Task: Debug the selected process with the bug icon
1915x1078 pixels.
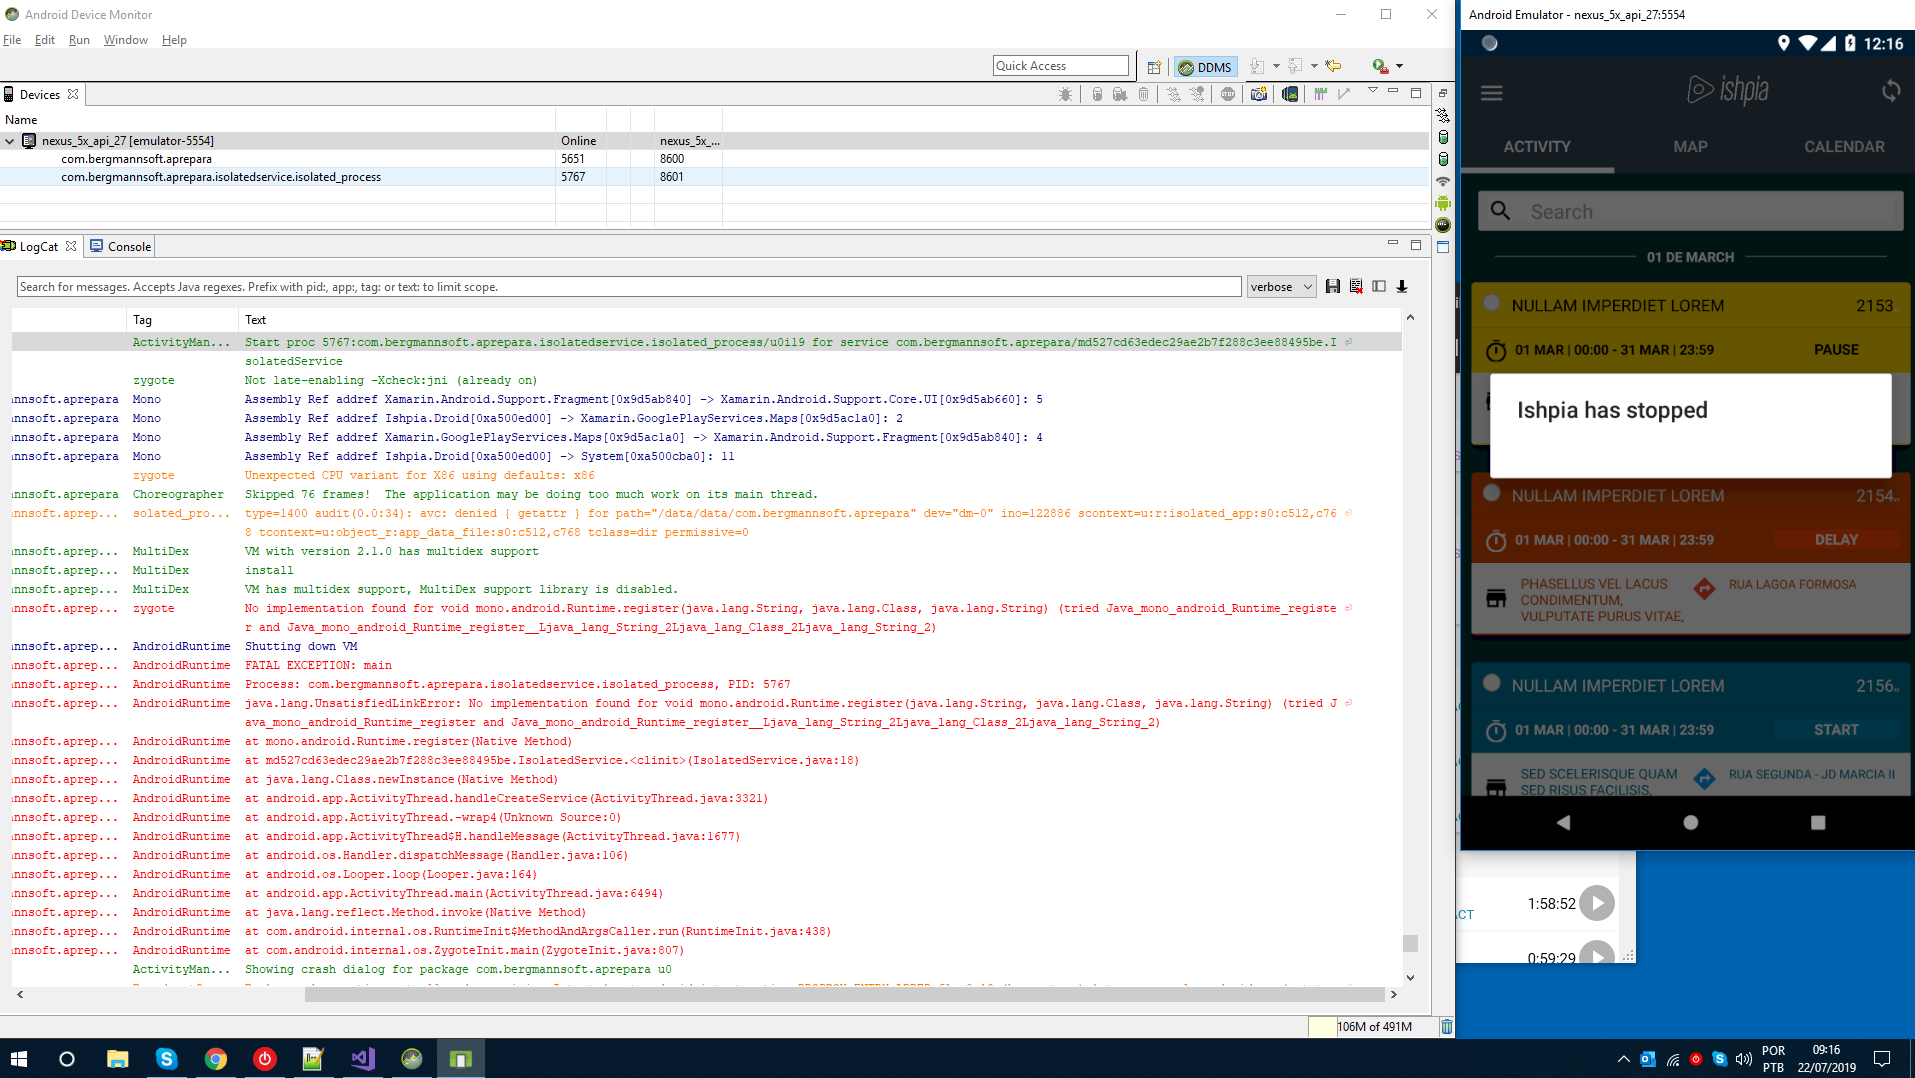Action: tap(1066, 93)
